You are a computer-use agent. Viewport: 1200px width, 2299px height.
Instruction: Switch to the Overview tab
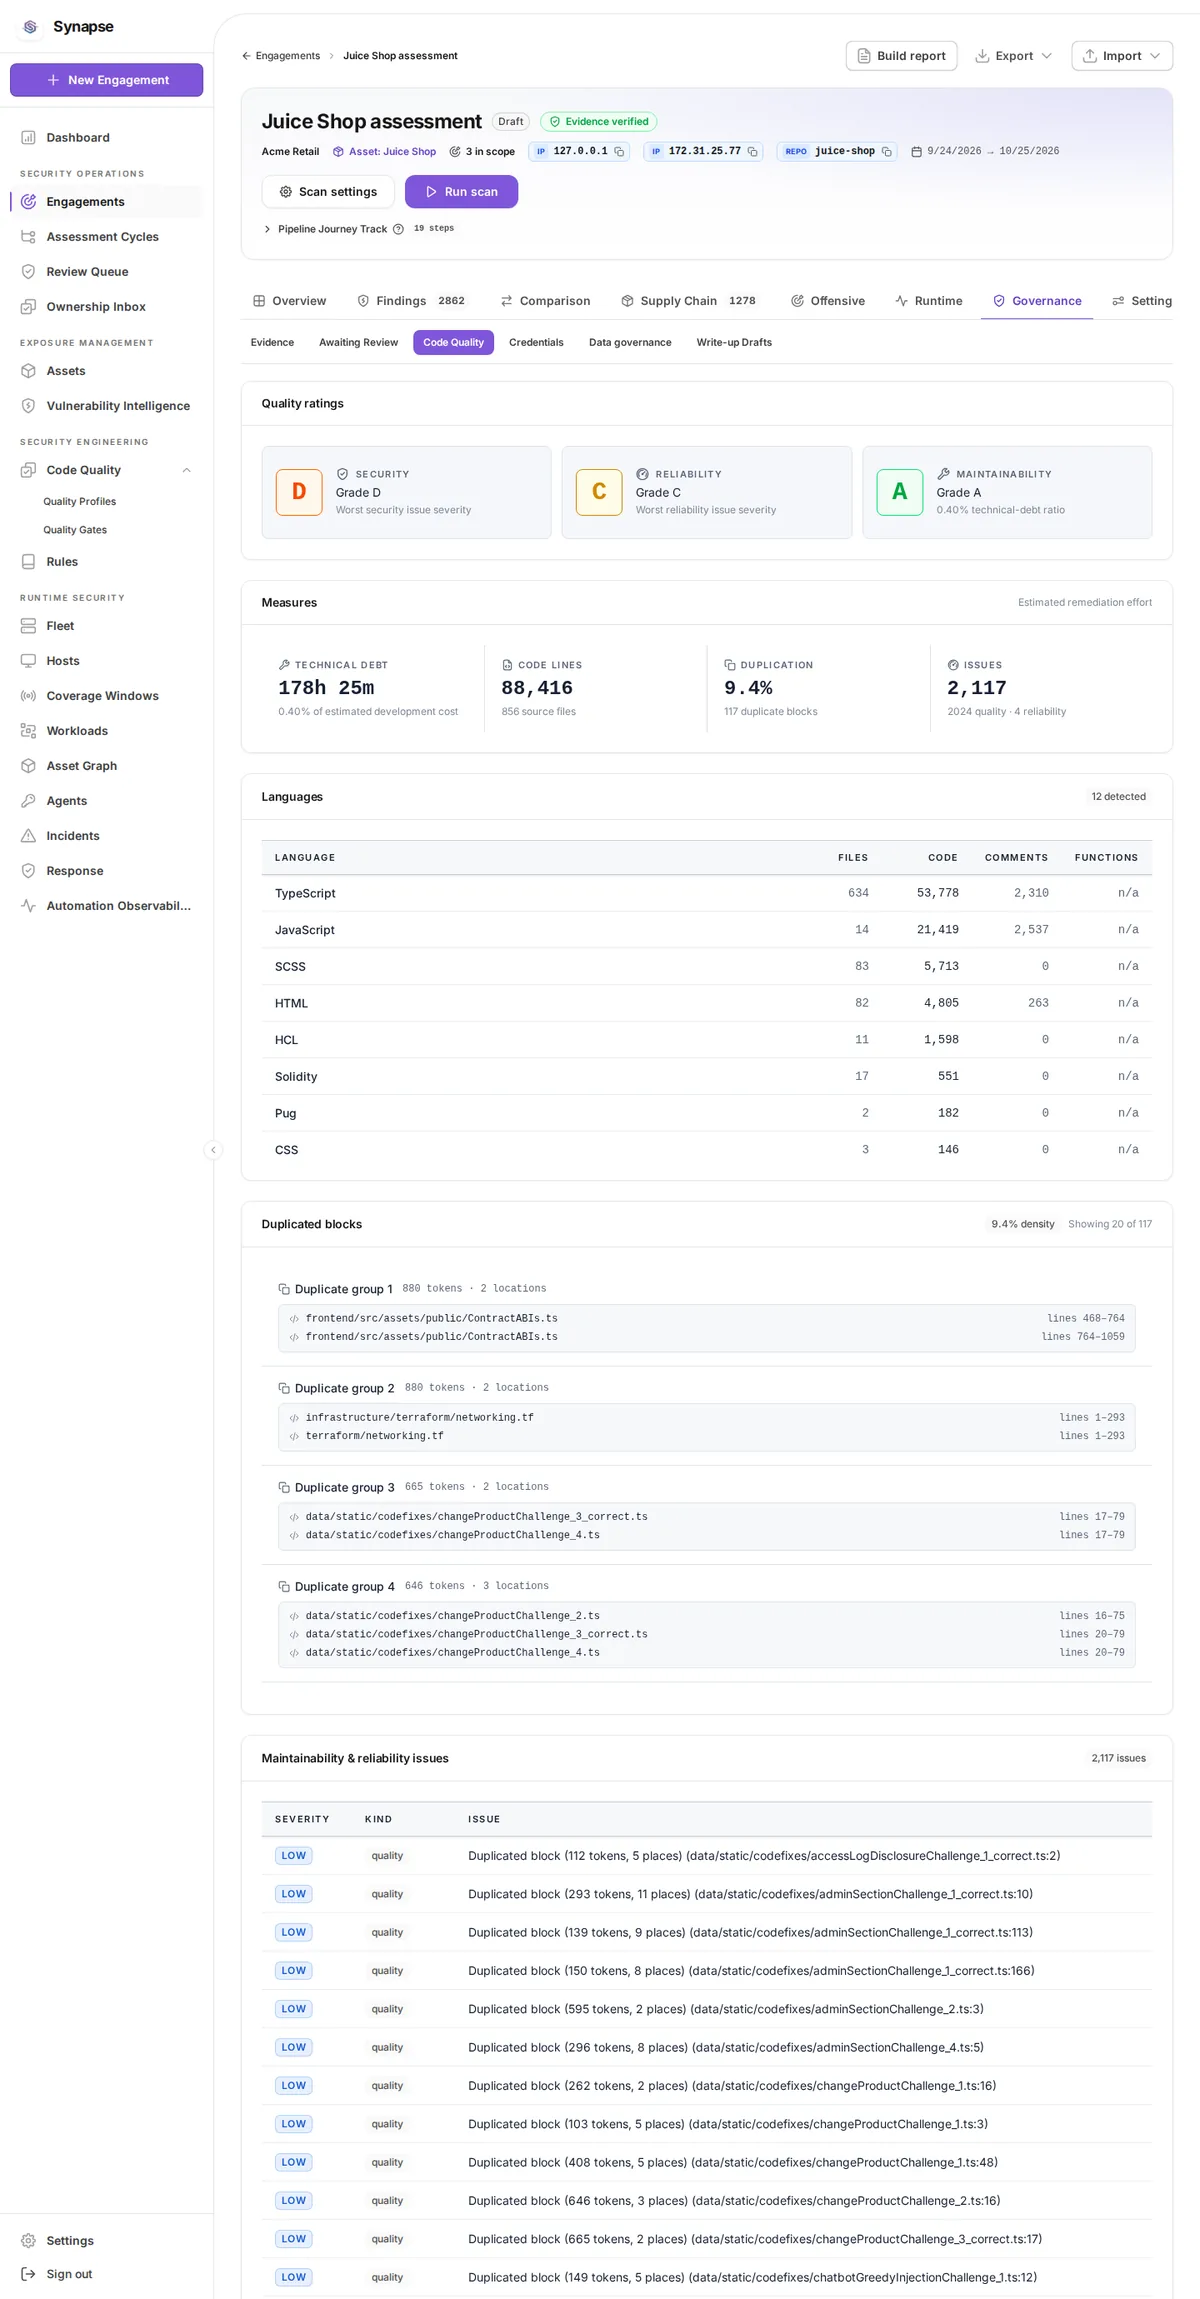click(290, 301)
